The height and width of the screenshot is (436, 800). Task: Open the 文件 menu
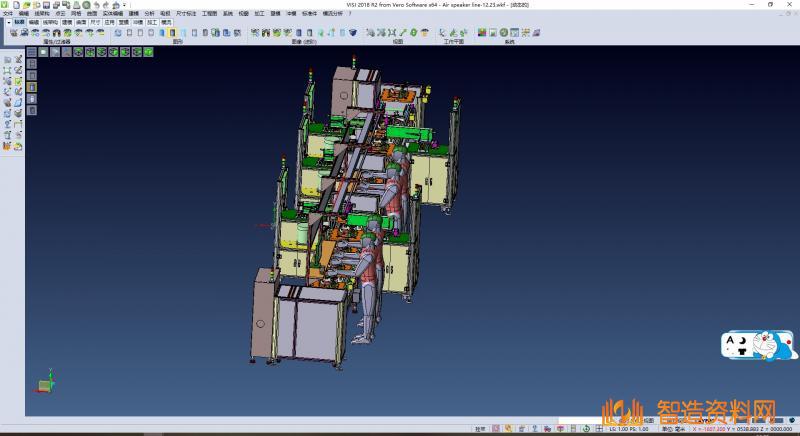tap(8, 13)
